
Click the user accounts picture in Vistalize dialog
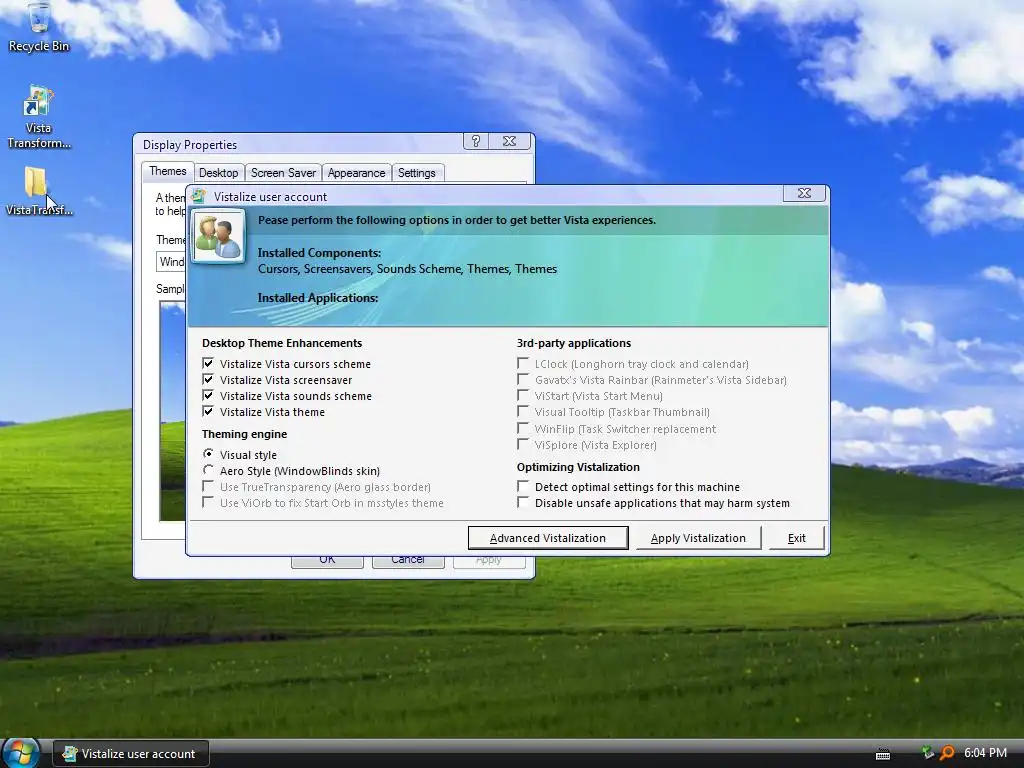[218, 236]
